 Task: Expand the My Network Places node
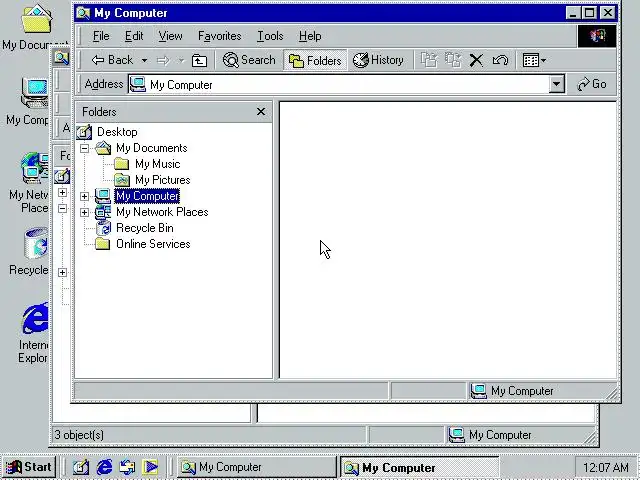[x=84, y=212]
